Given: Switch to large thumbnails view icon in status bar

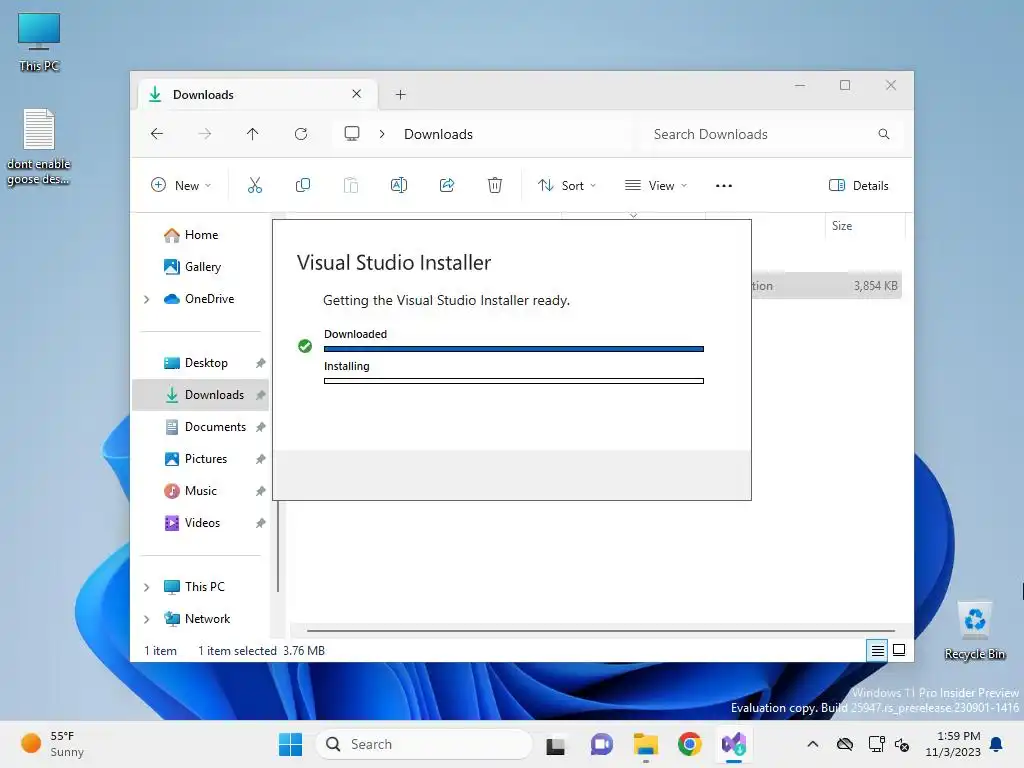Looking at the screenshot, I should 899,650.
